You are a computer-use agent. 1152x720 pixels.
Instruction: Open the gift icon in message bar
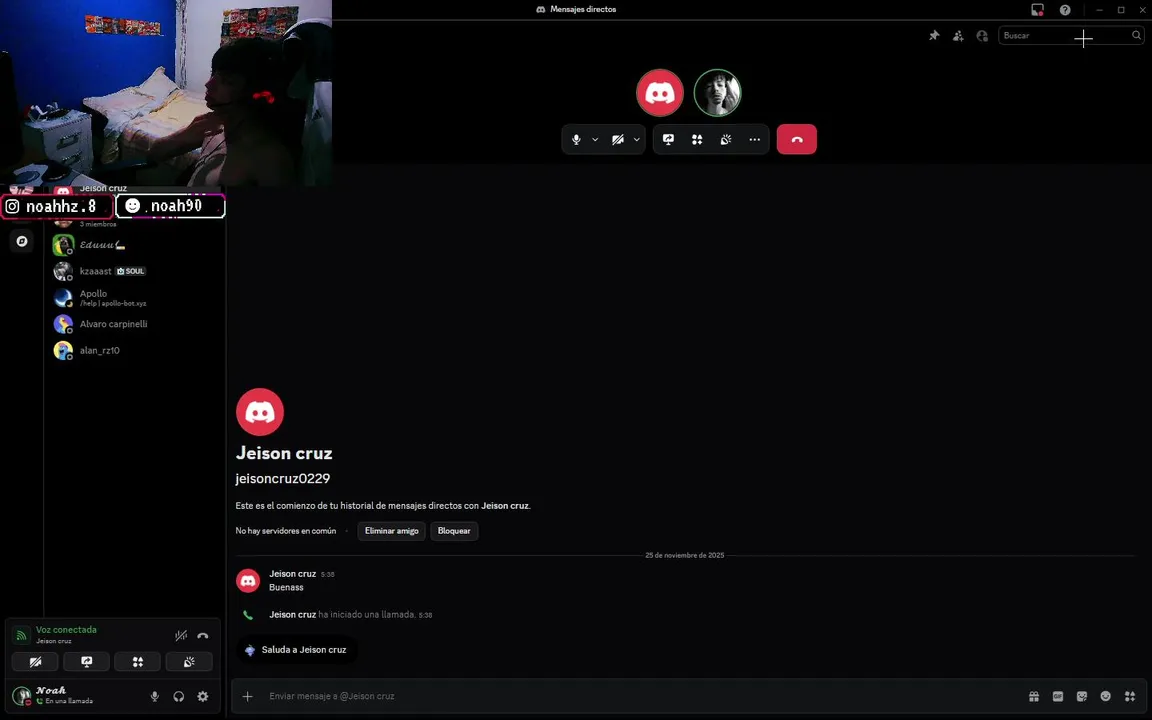pos(1034,696)
